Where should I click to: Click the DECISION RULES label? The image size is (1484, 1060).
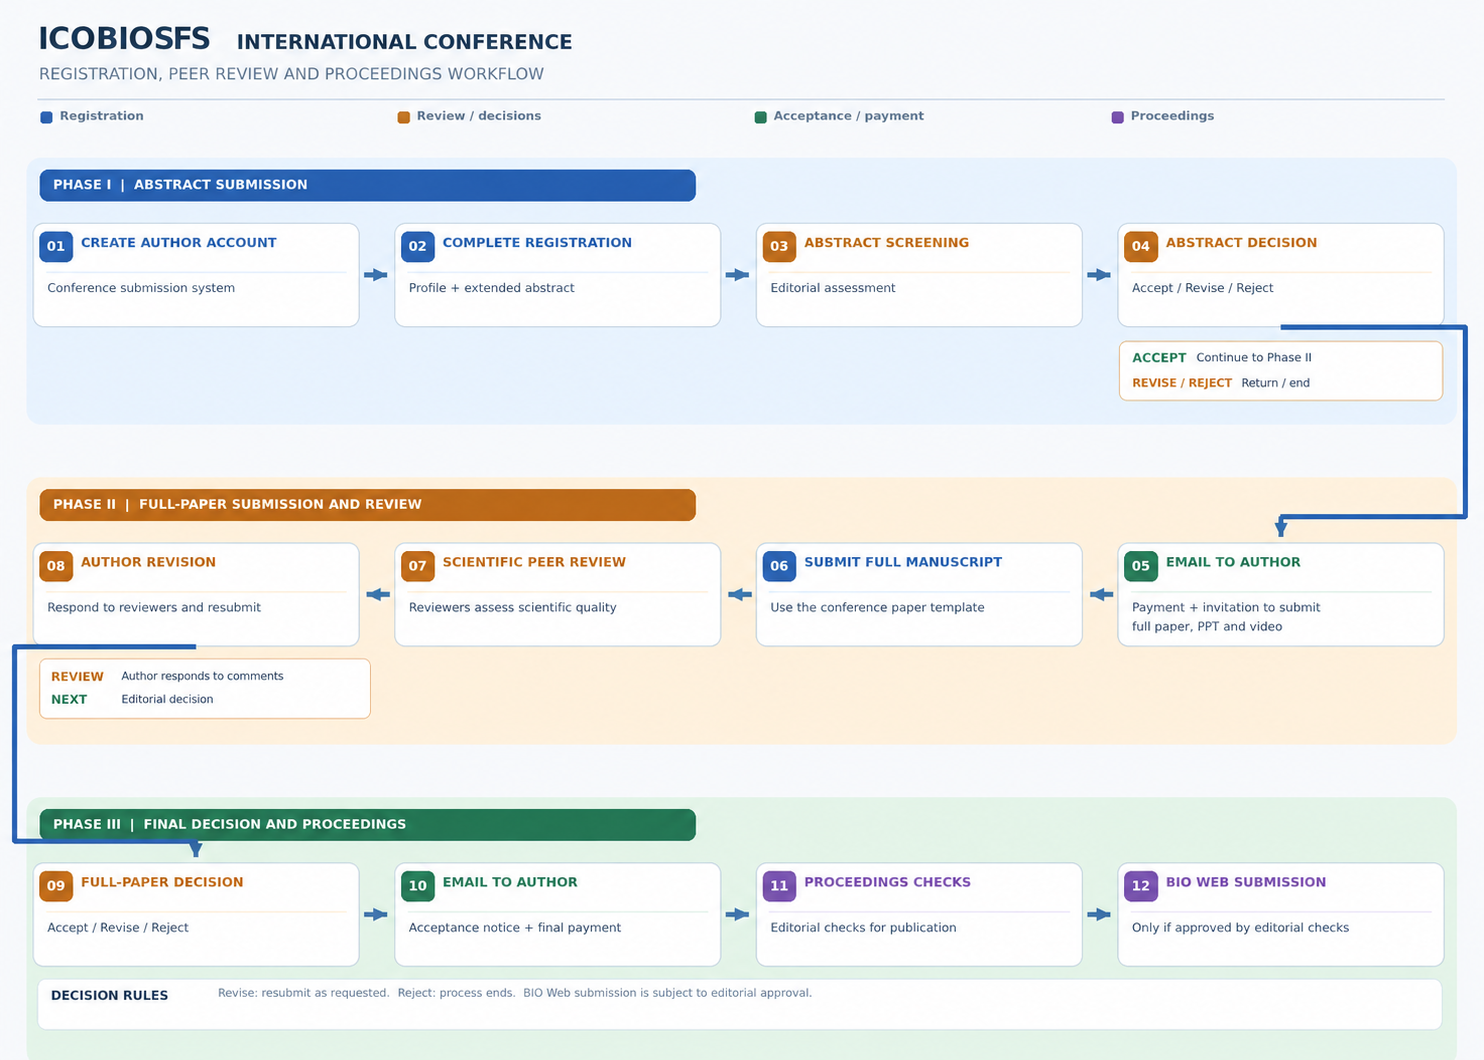(110, 996)
